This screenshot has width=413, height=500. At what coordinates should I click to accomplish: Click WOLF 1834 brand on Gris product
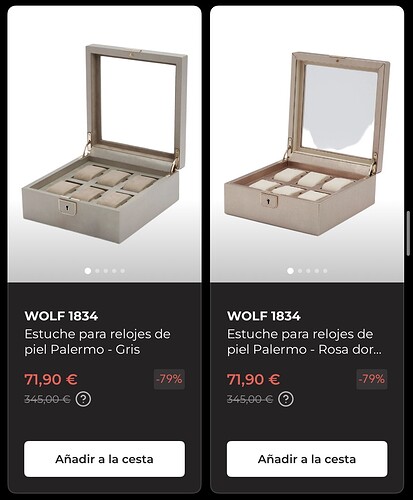tap(61, 316)
